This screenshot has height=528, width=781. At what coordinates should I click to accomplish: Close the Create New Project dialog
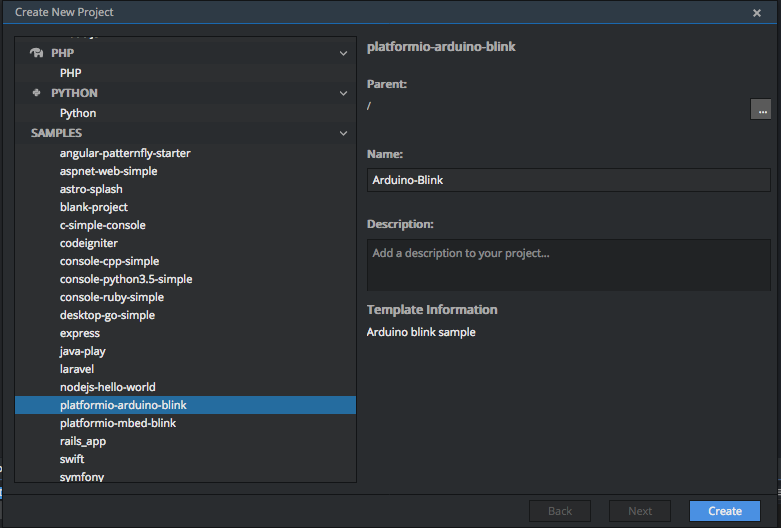pos(757,13)
